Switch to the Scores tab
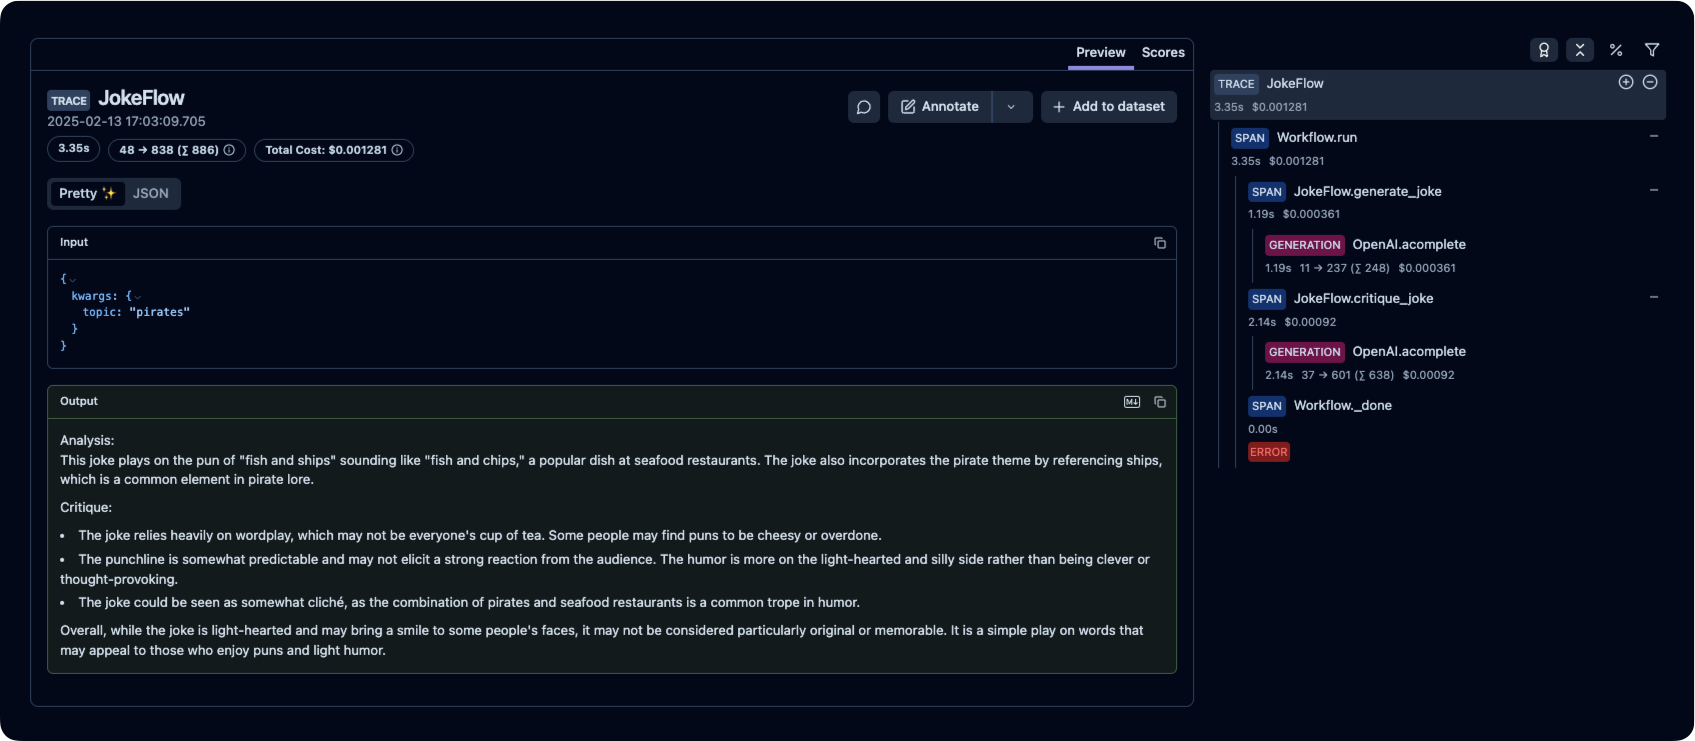This screenshot has height=741, width=1695. pyautogui.click(x=1163, y=53)
